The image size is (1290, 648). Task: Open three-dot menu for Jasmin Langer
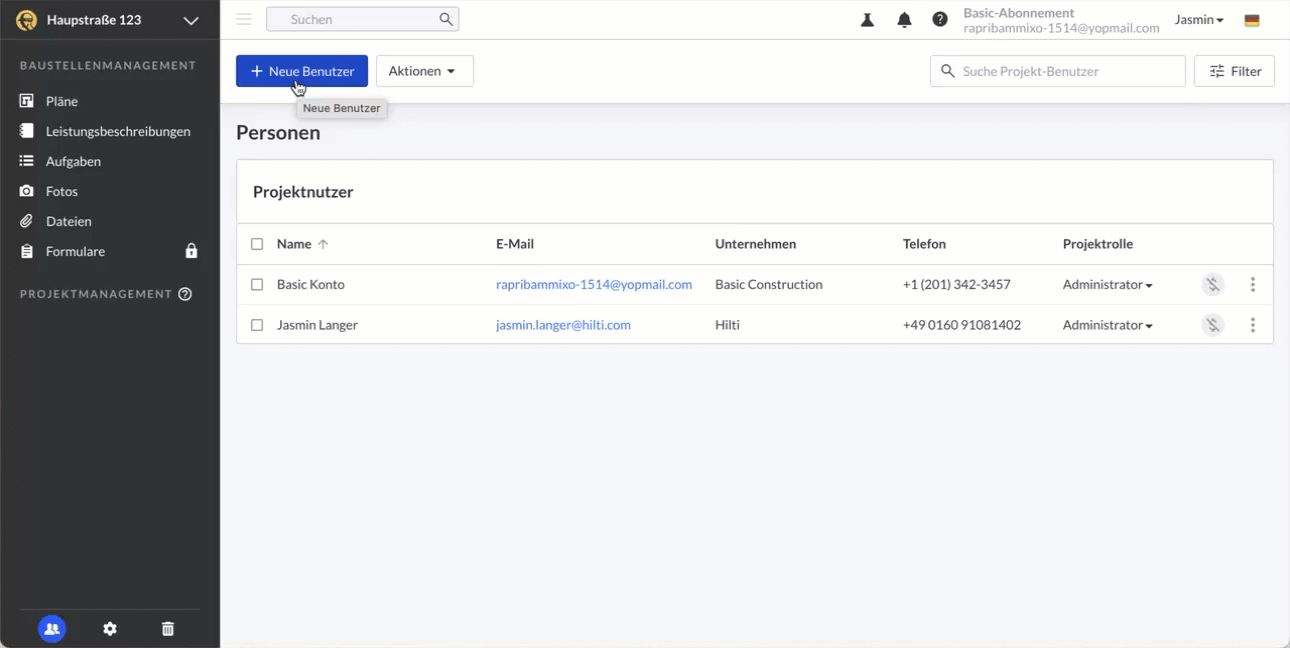click(1252, 325)
